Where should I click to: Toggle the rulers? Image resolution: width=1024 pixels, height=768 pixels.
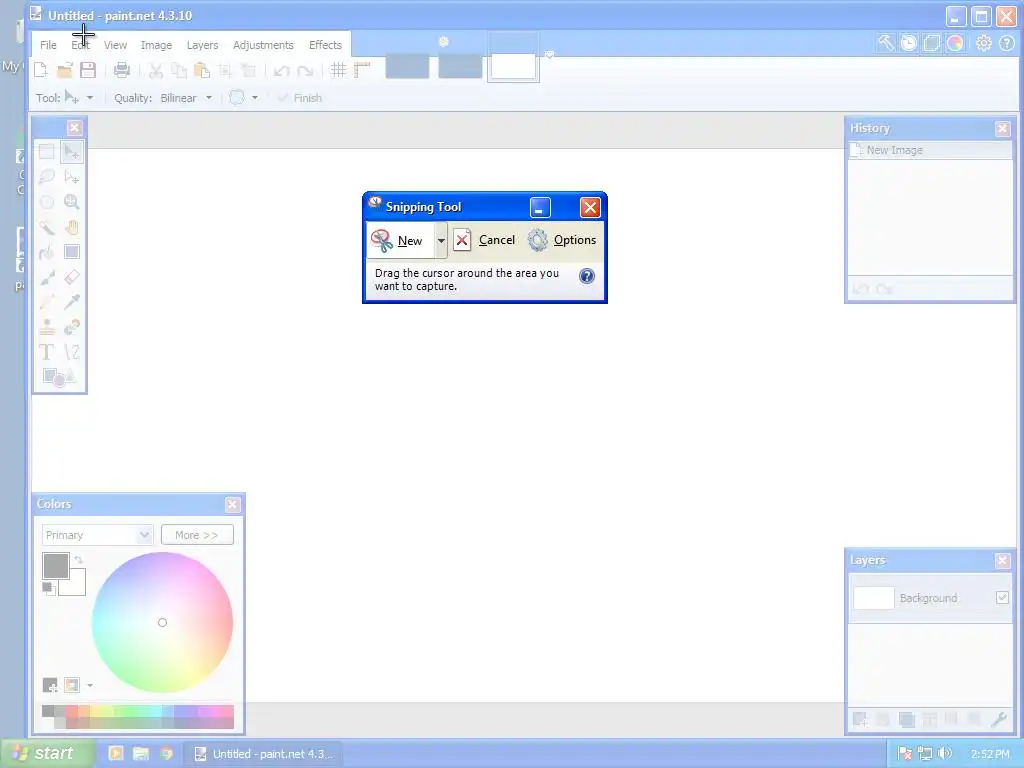tap(362, 70)
